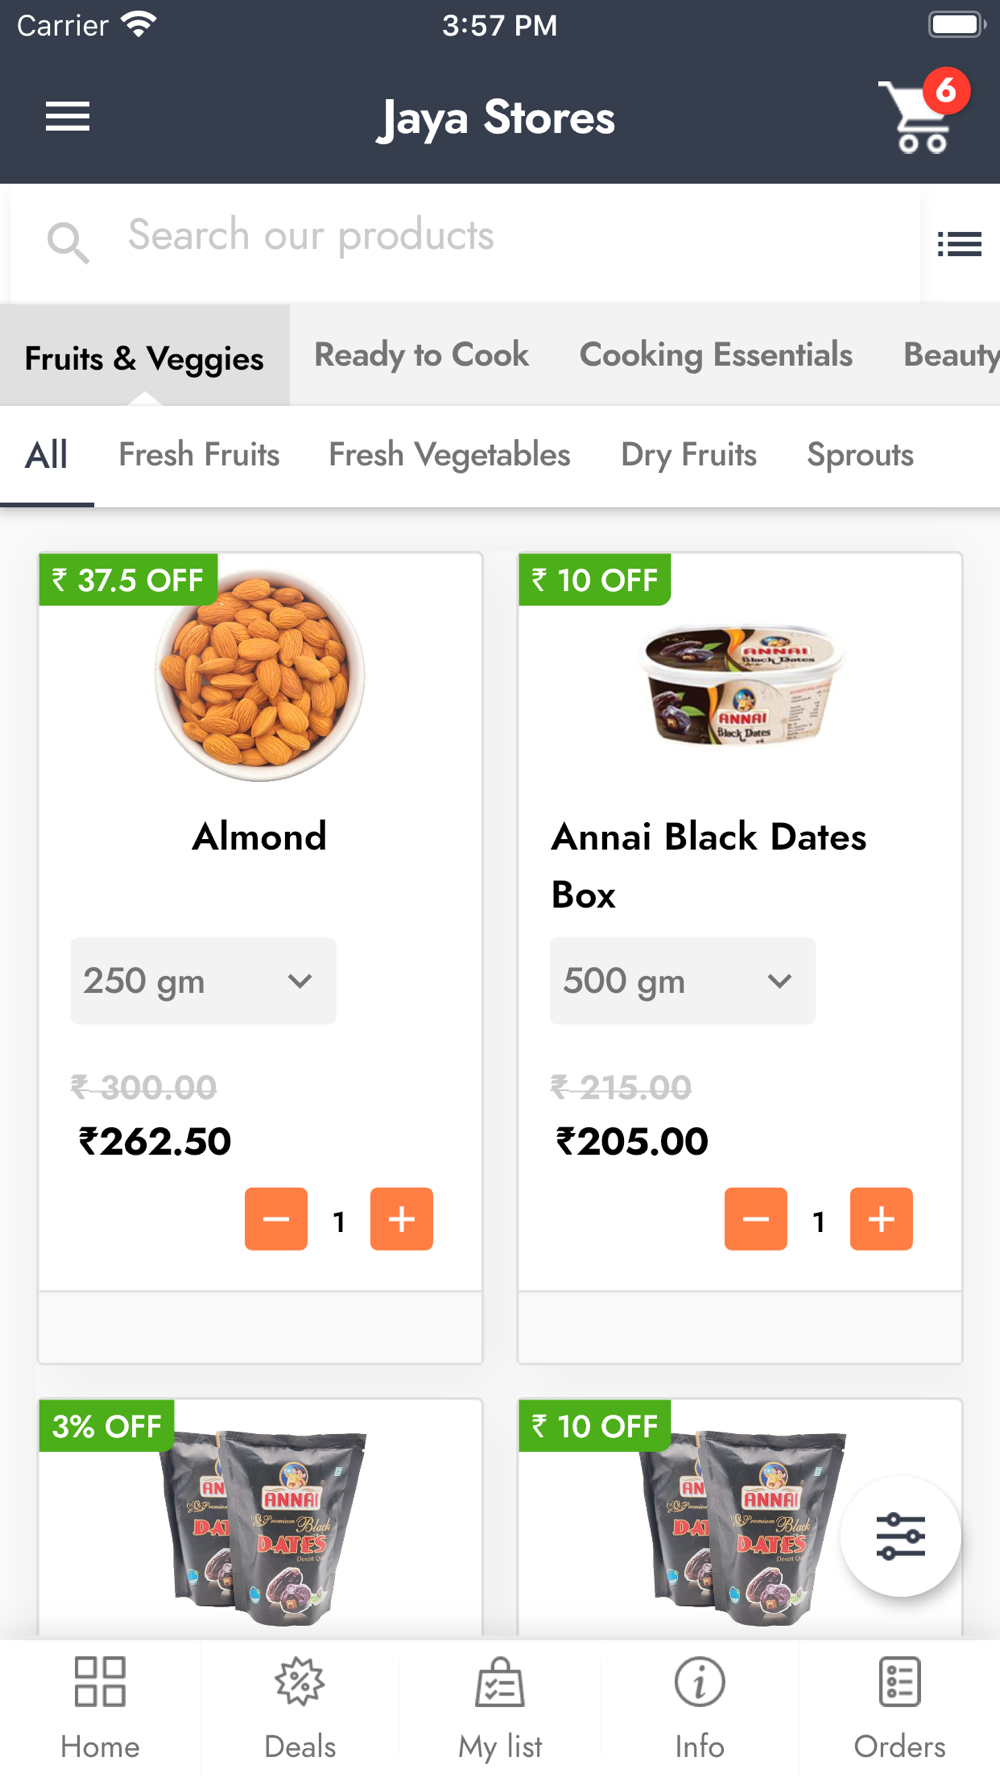1000x1778 pixels.
Task: Decrease Annai Black Dates Box quantity
Action: (x=756, y=1219)
